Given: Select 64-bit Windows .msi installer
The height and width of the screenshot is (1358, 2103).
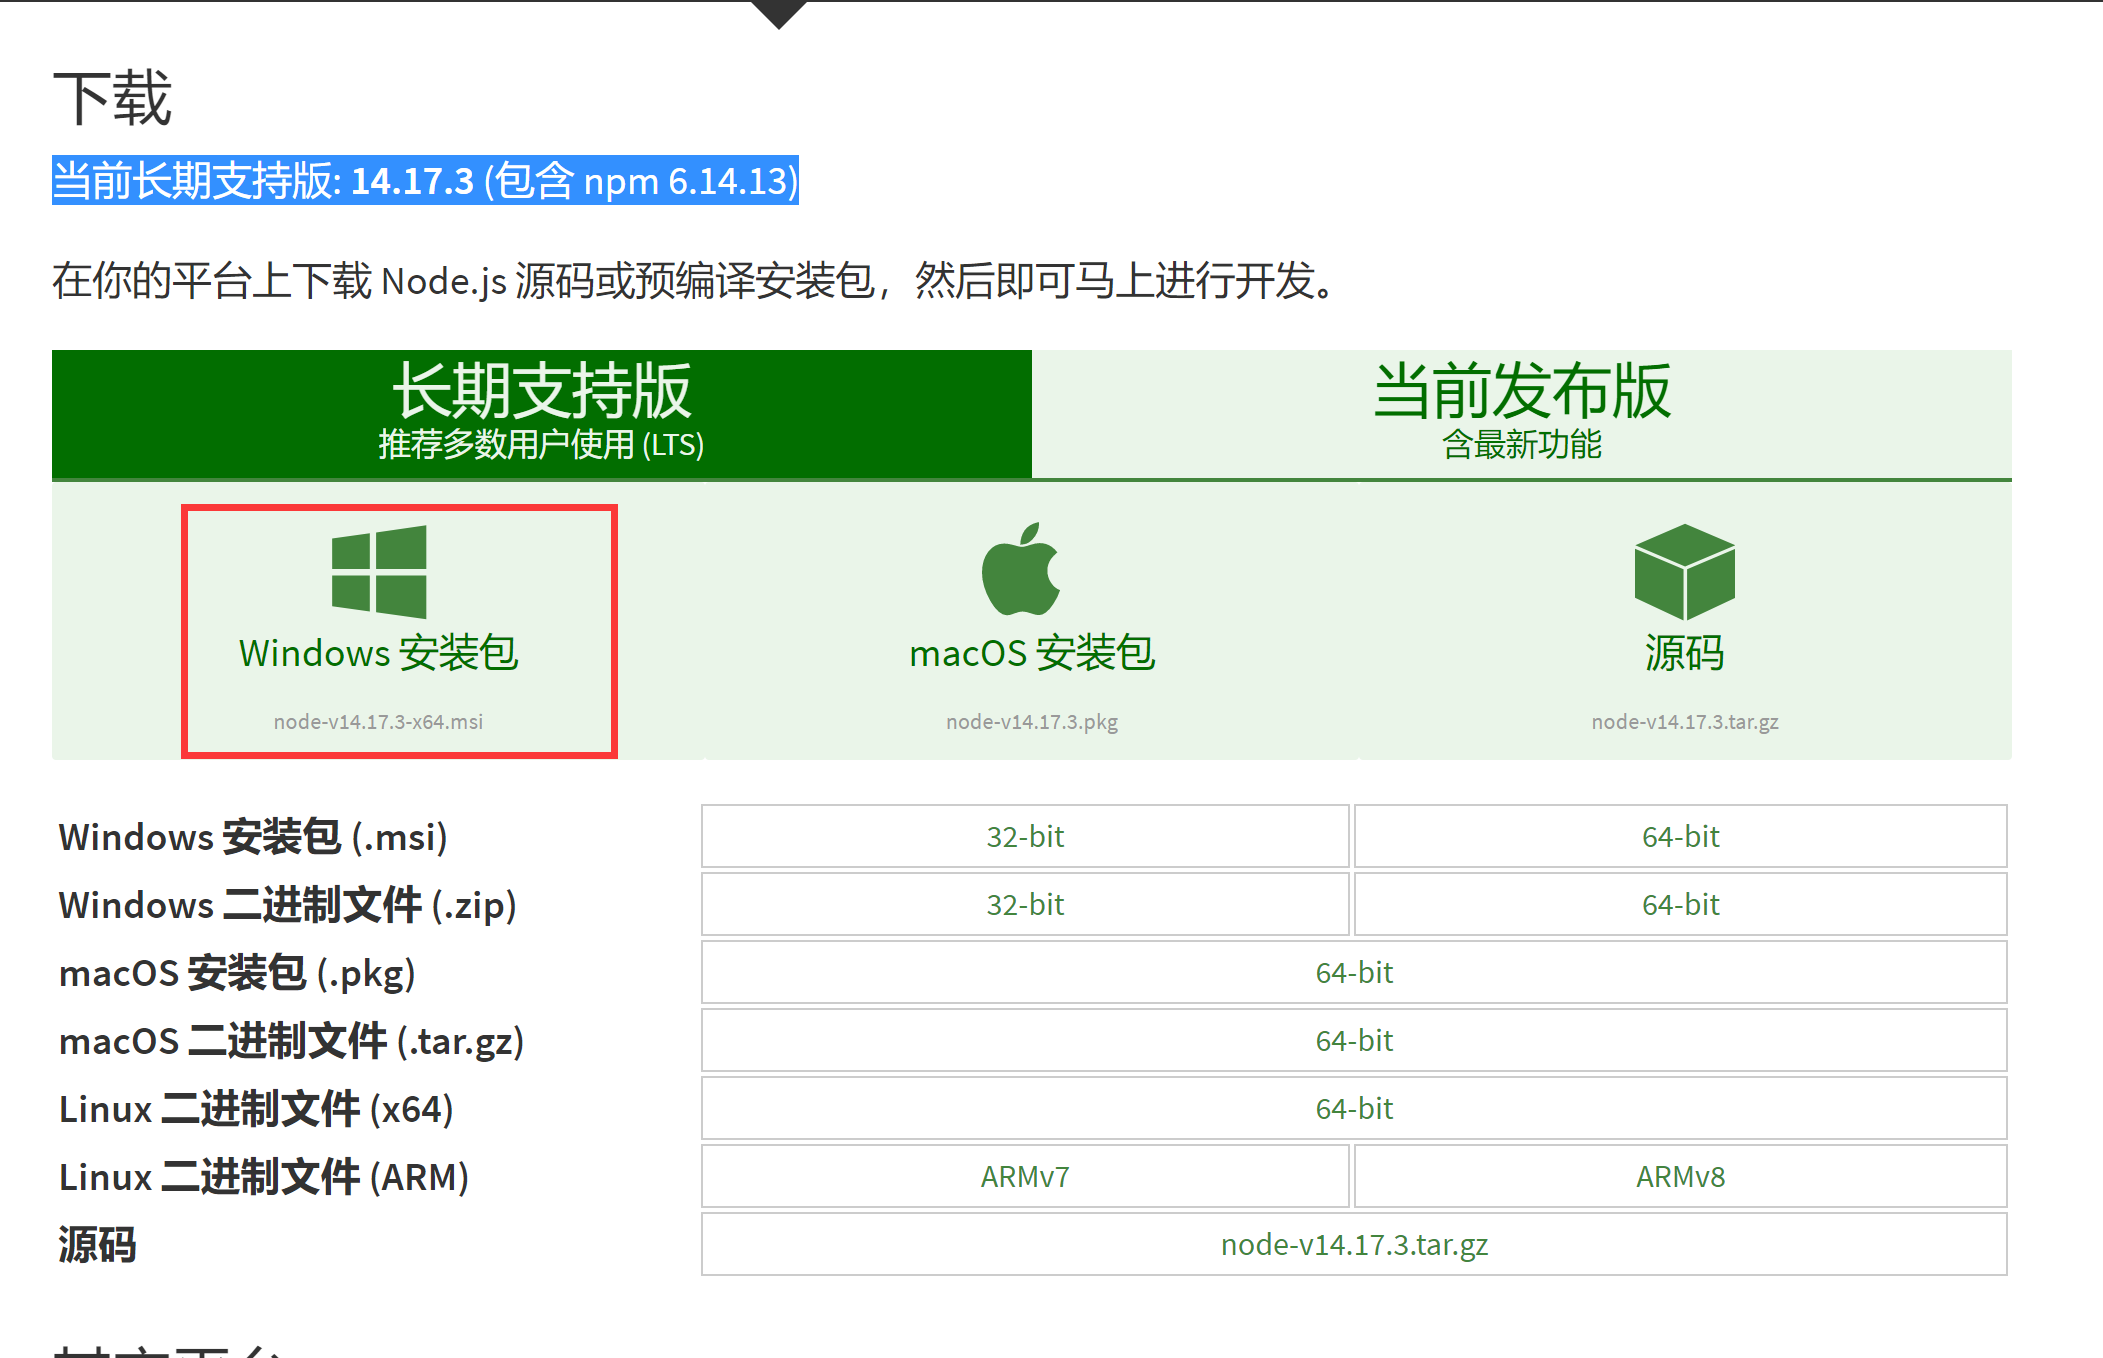Looking at the screenshot, I should pos(1681,836).
